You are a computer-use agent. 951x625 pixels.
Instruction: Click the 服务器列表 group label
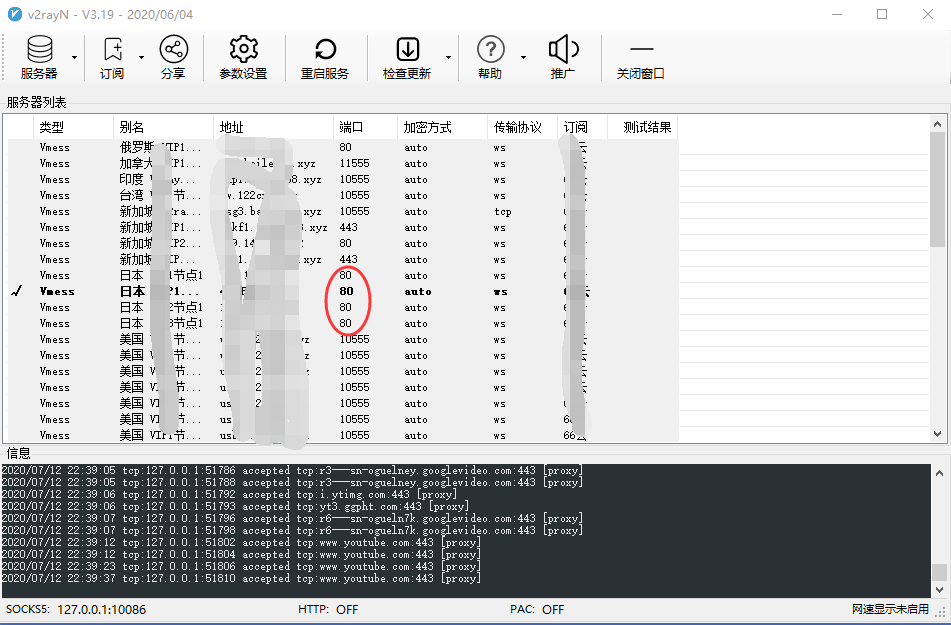[x=36, y=102]
